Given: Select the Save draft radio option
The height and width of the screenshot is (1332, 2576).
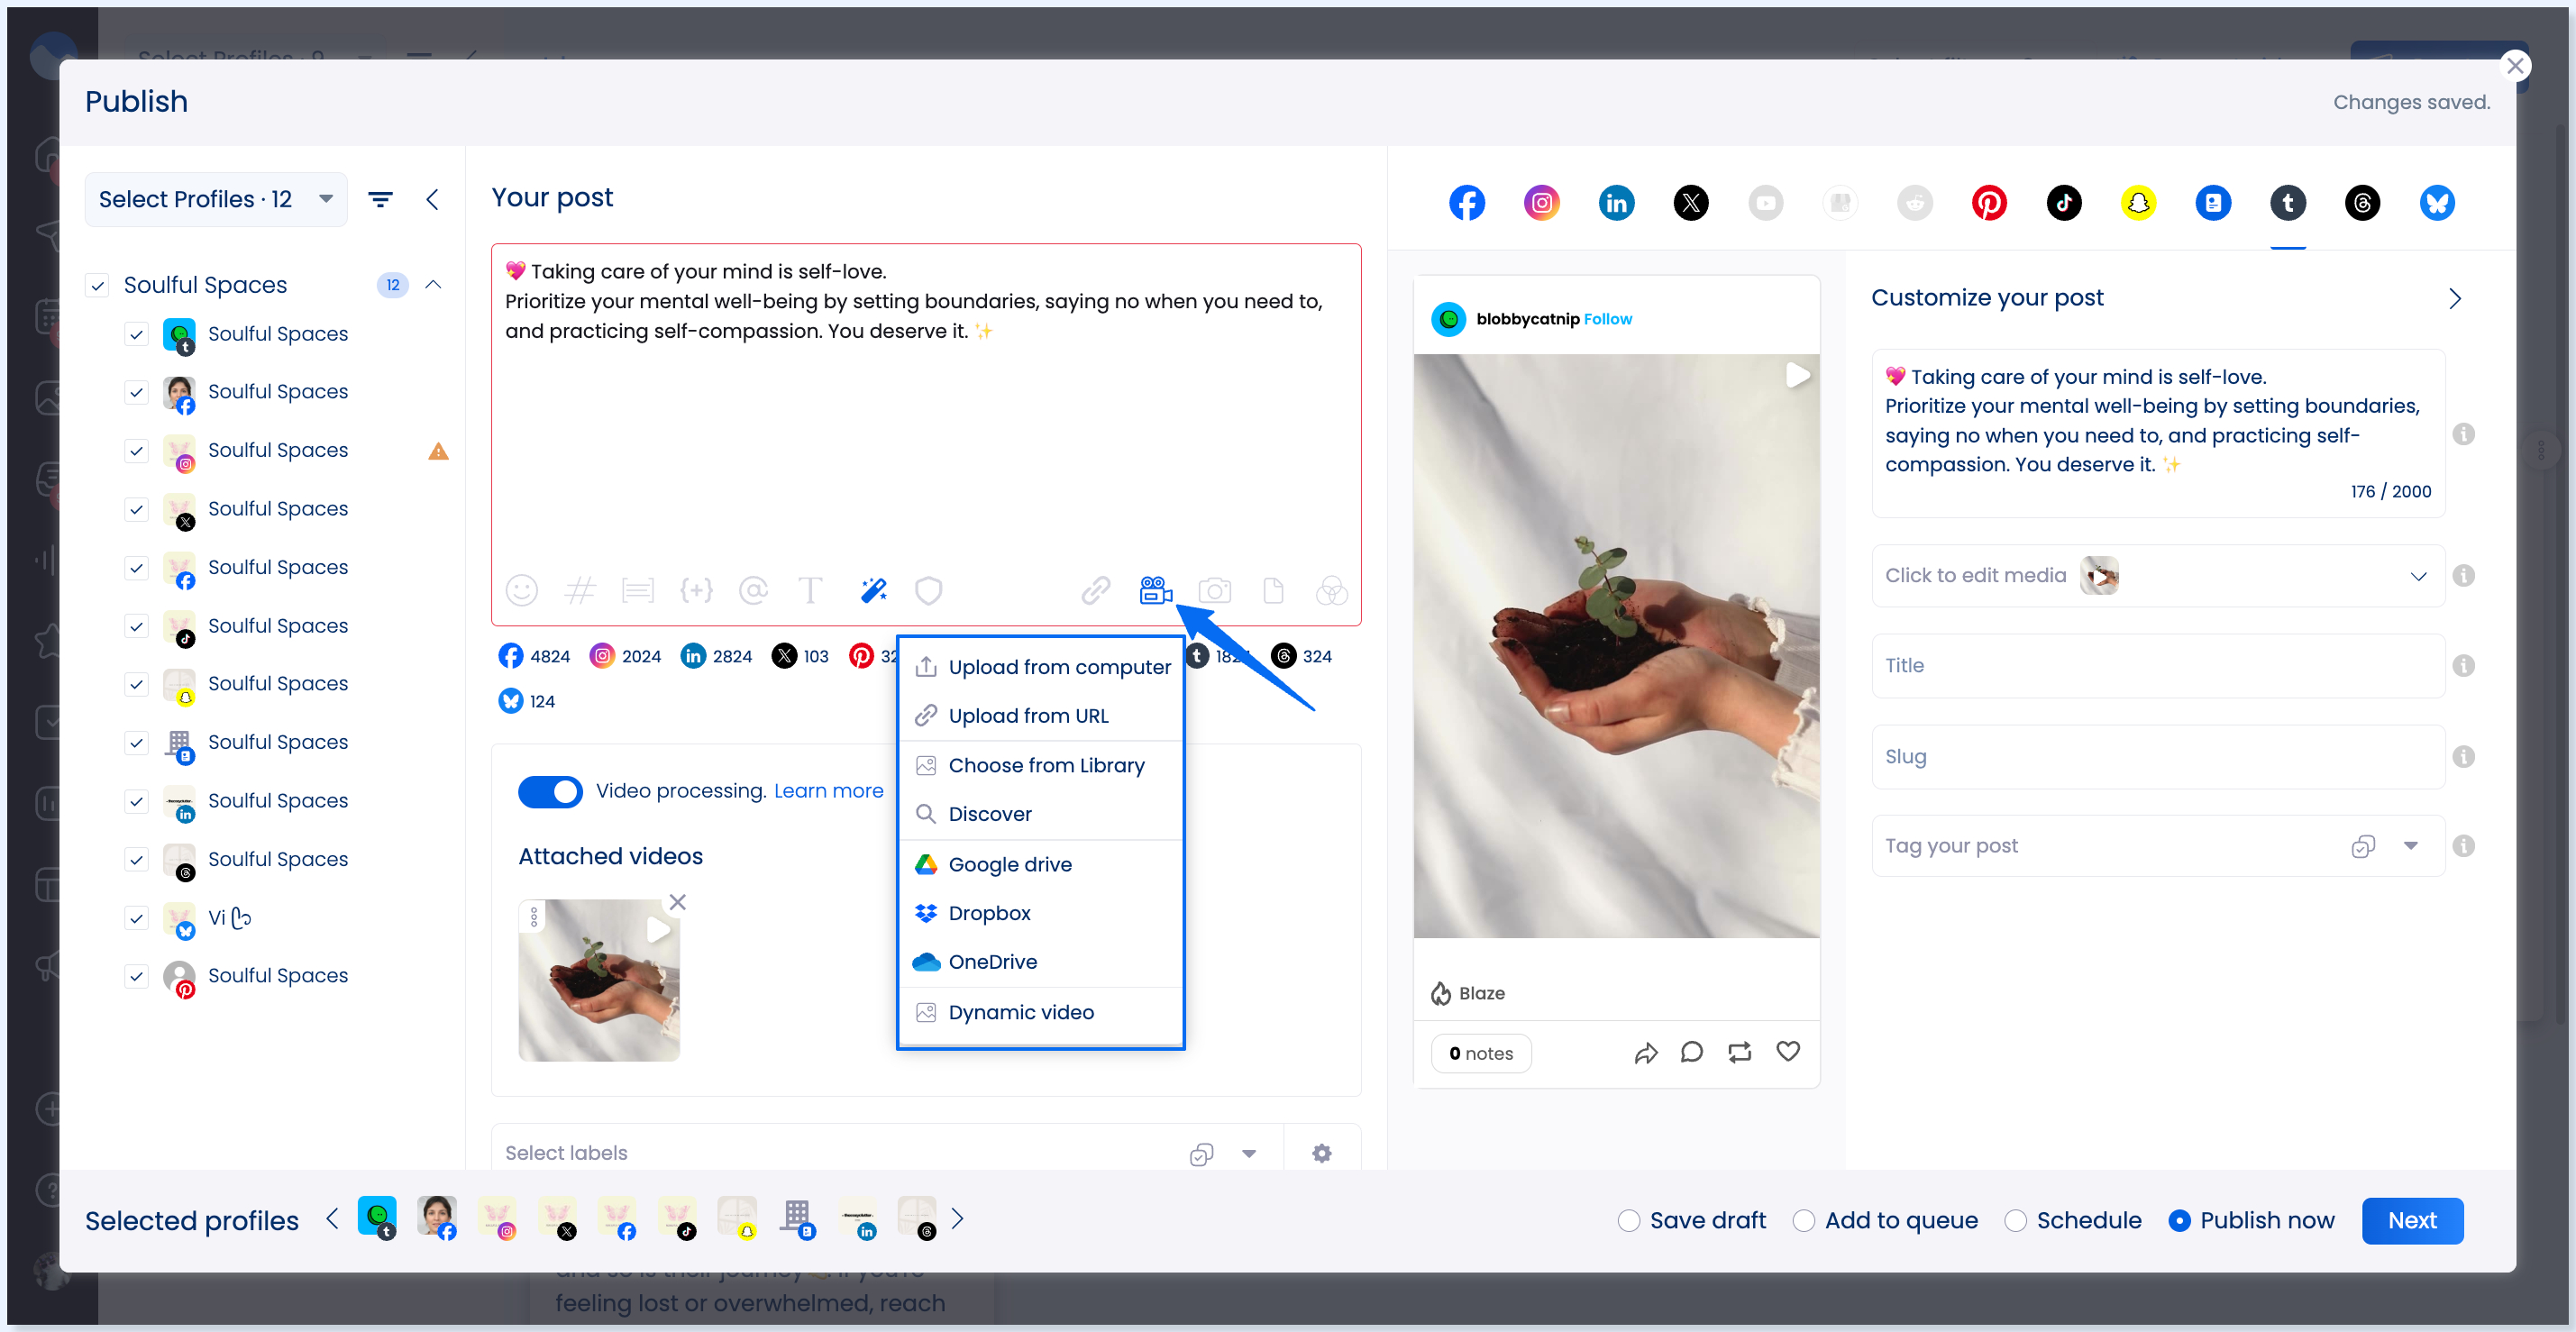Looking at the screenshot, I should 1629,1221.
